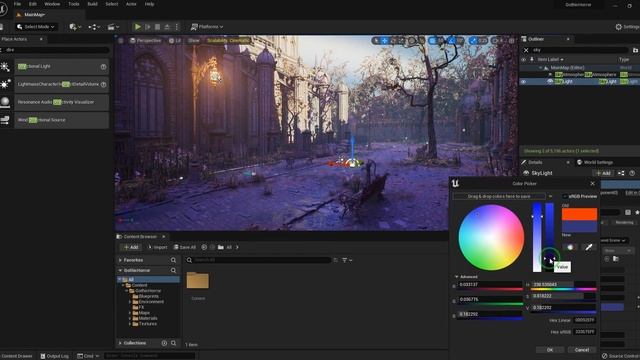Screen dimensions: 640x360
Task: Open the Window menu
Action: [x=52, y=4]
